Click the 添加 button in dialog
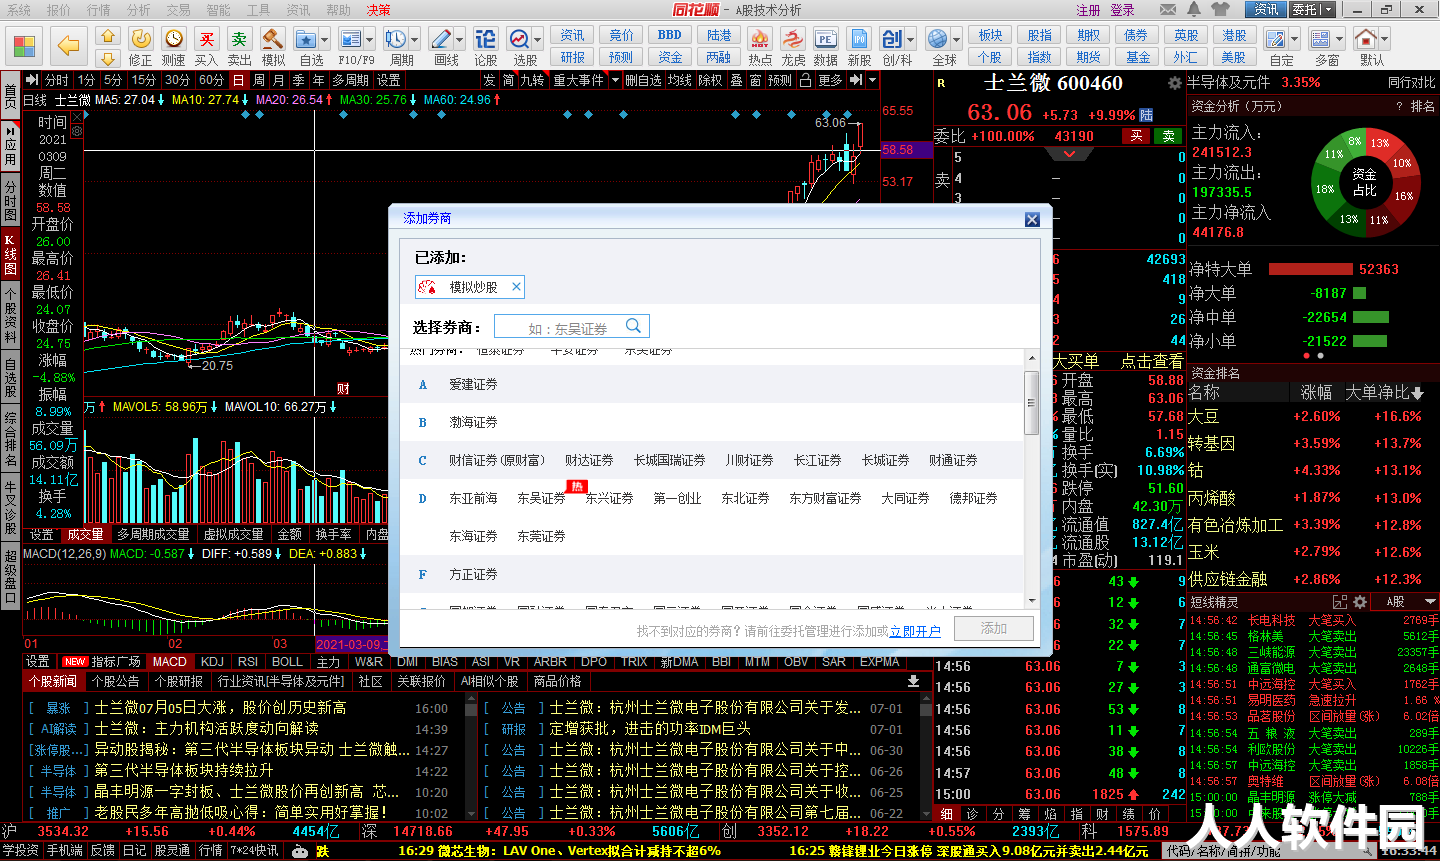 click(993, 628)
